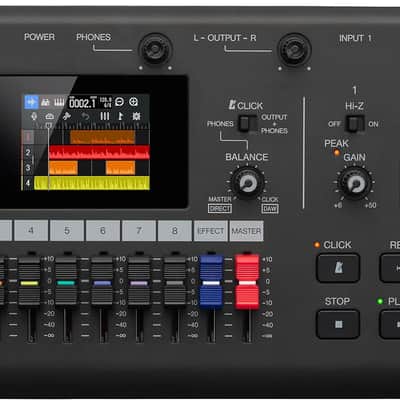Tap the zoom in plus icon on LCD
The height and width of the screenshot is (400, 400).
(133, 102)
